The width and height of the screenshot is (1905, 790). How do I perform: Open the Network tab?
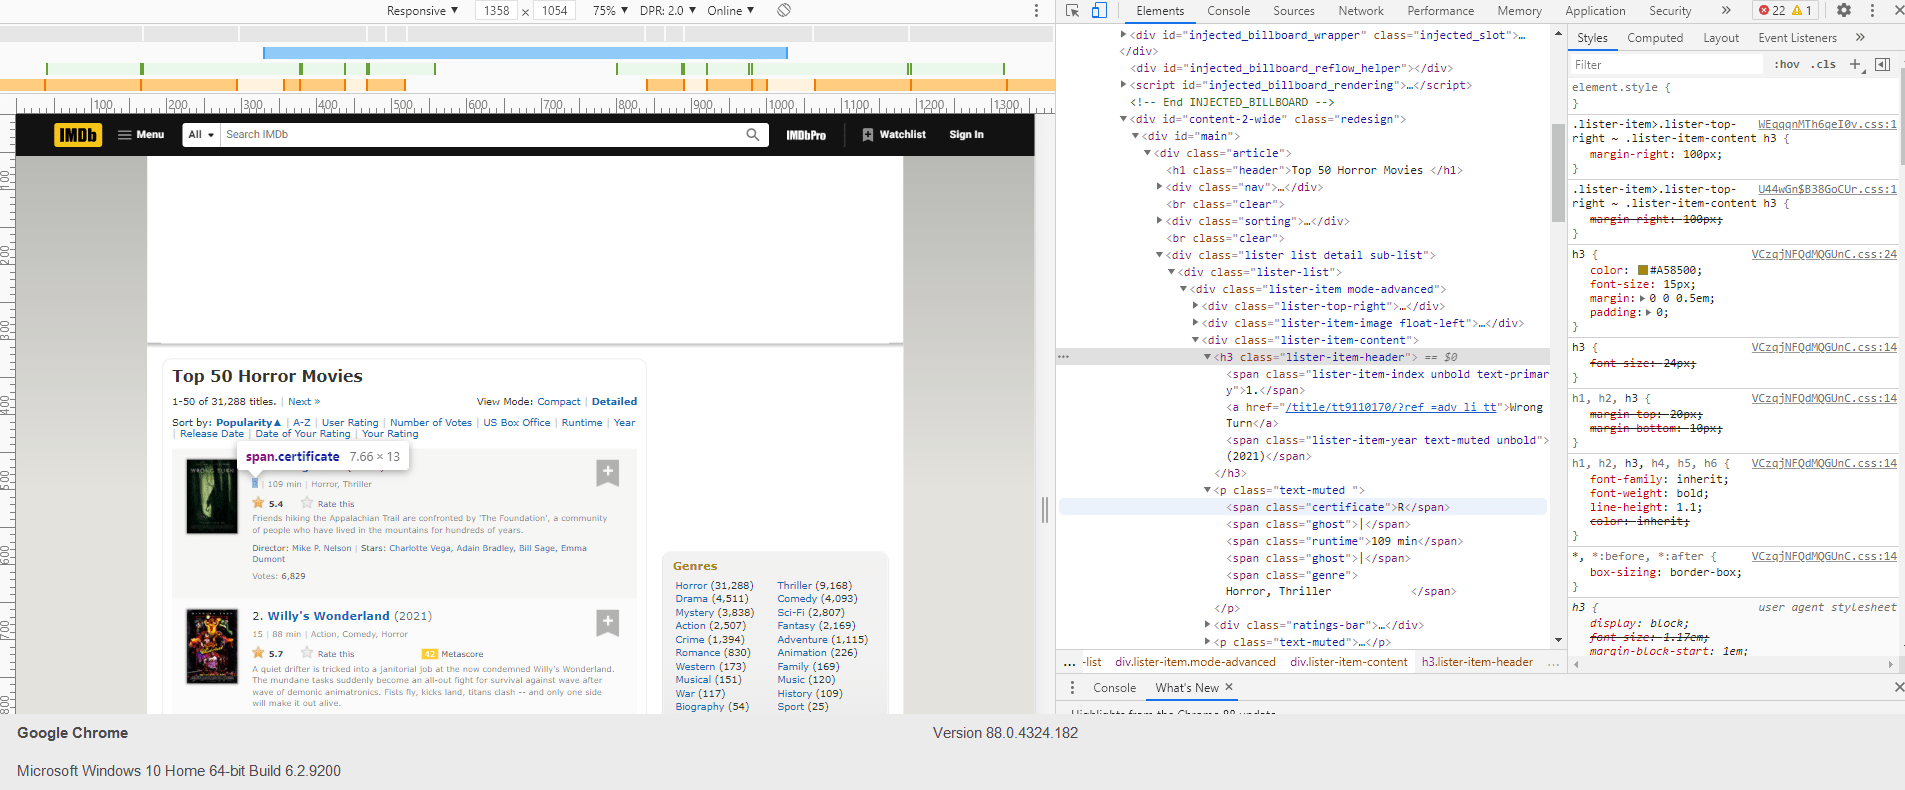[1361, 11]
